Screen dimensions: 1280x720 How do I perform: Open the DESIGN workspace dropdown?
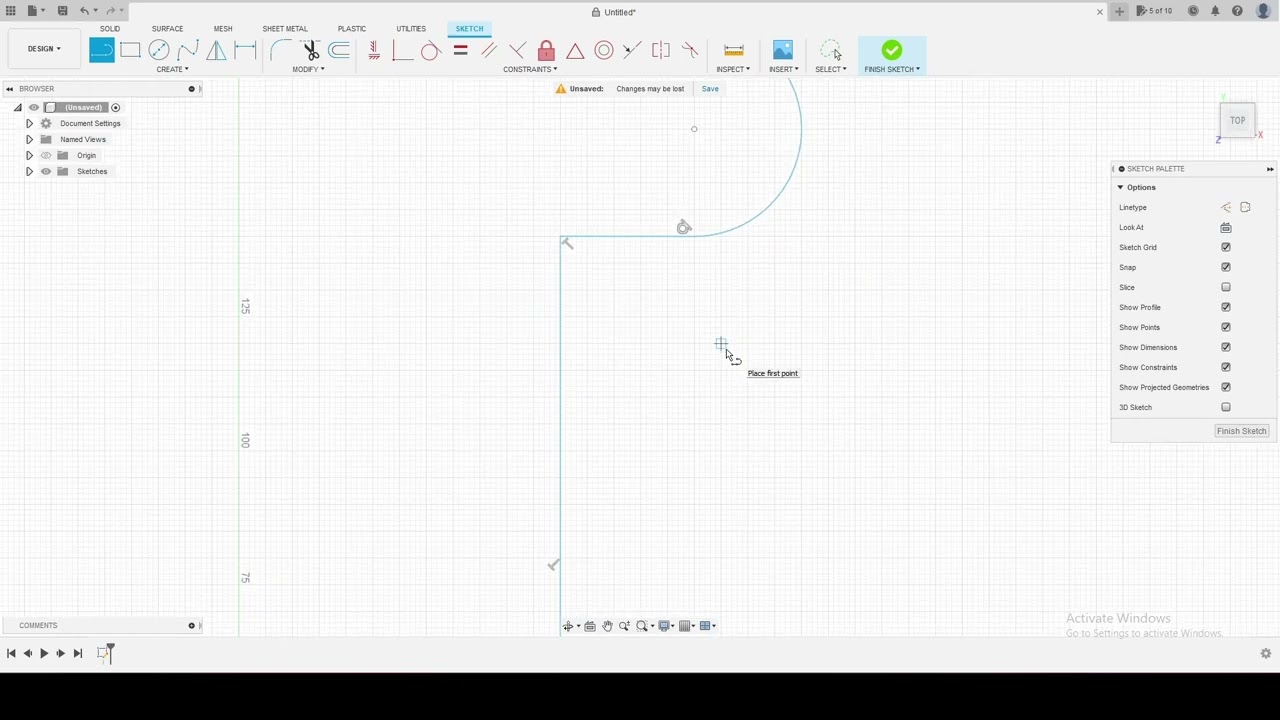tap(44, 49)
